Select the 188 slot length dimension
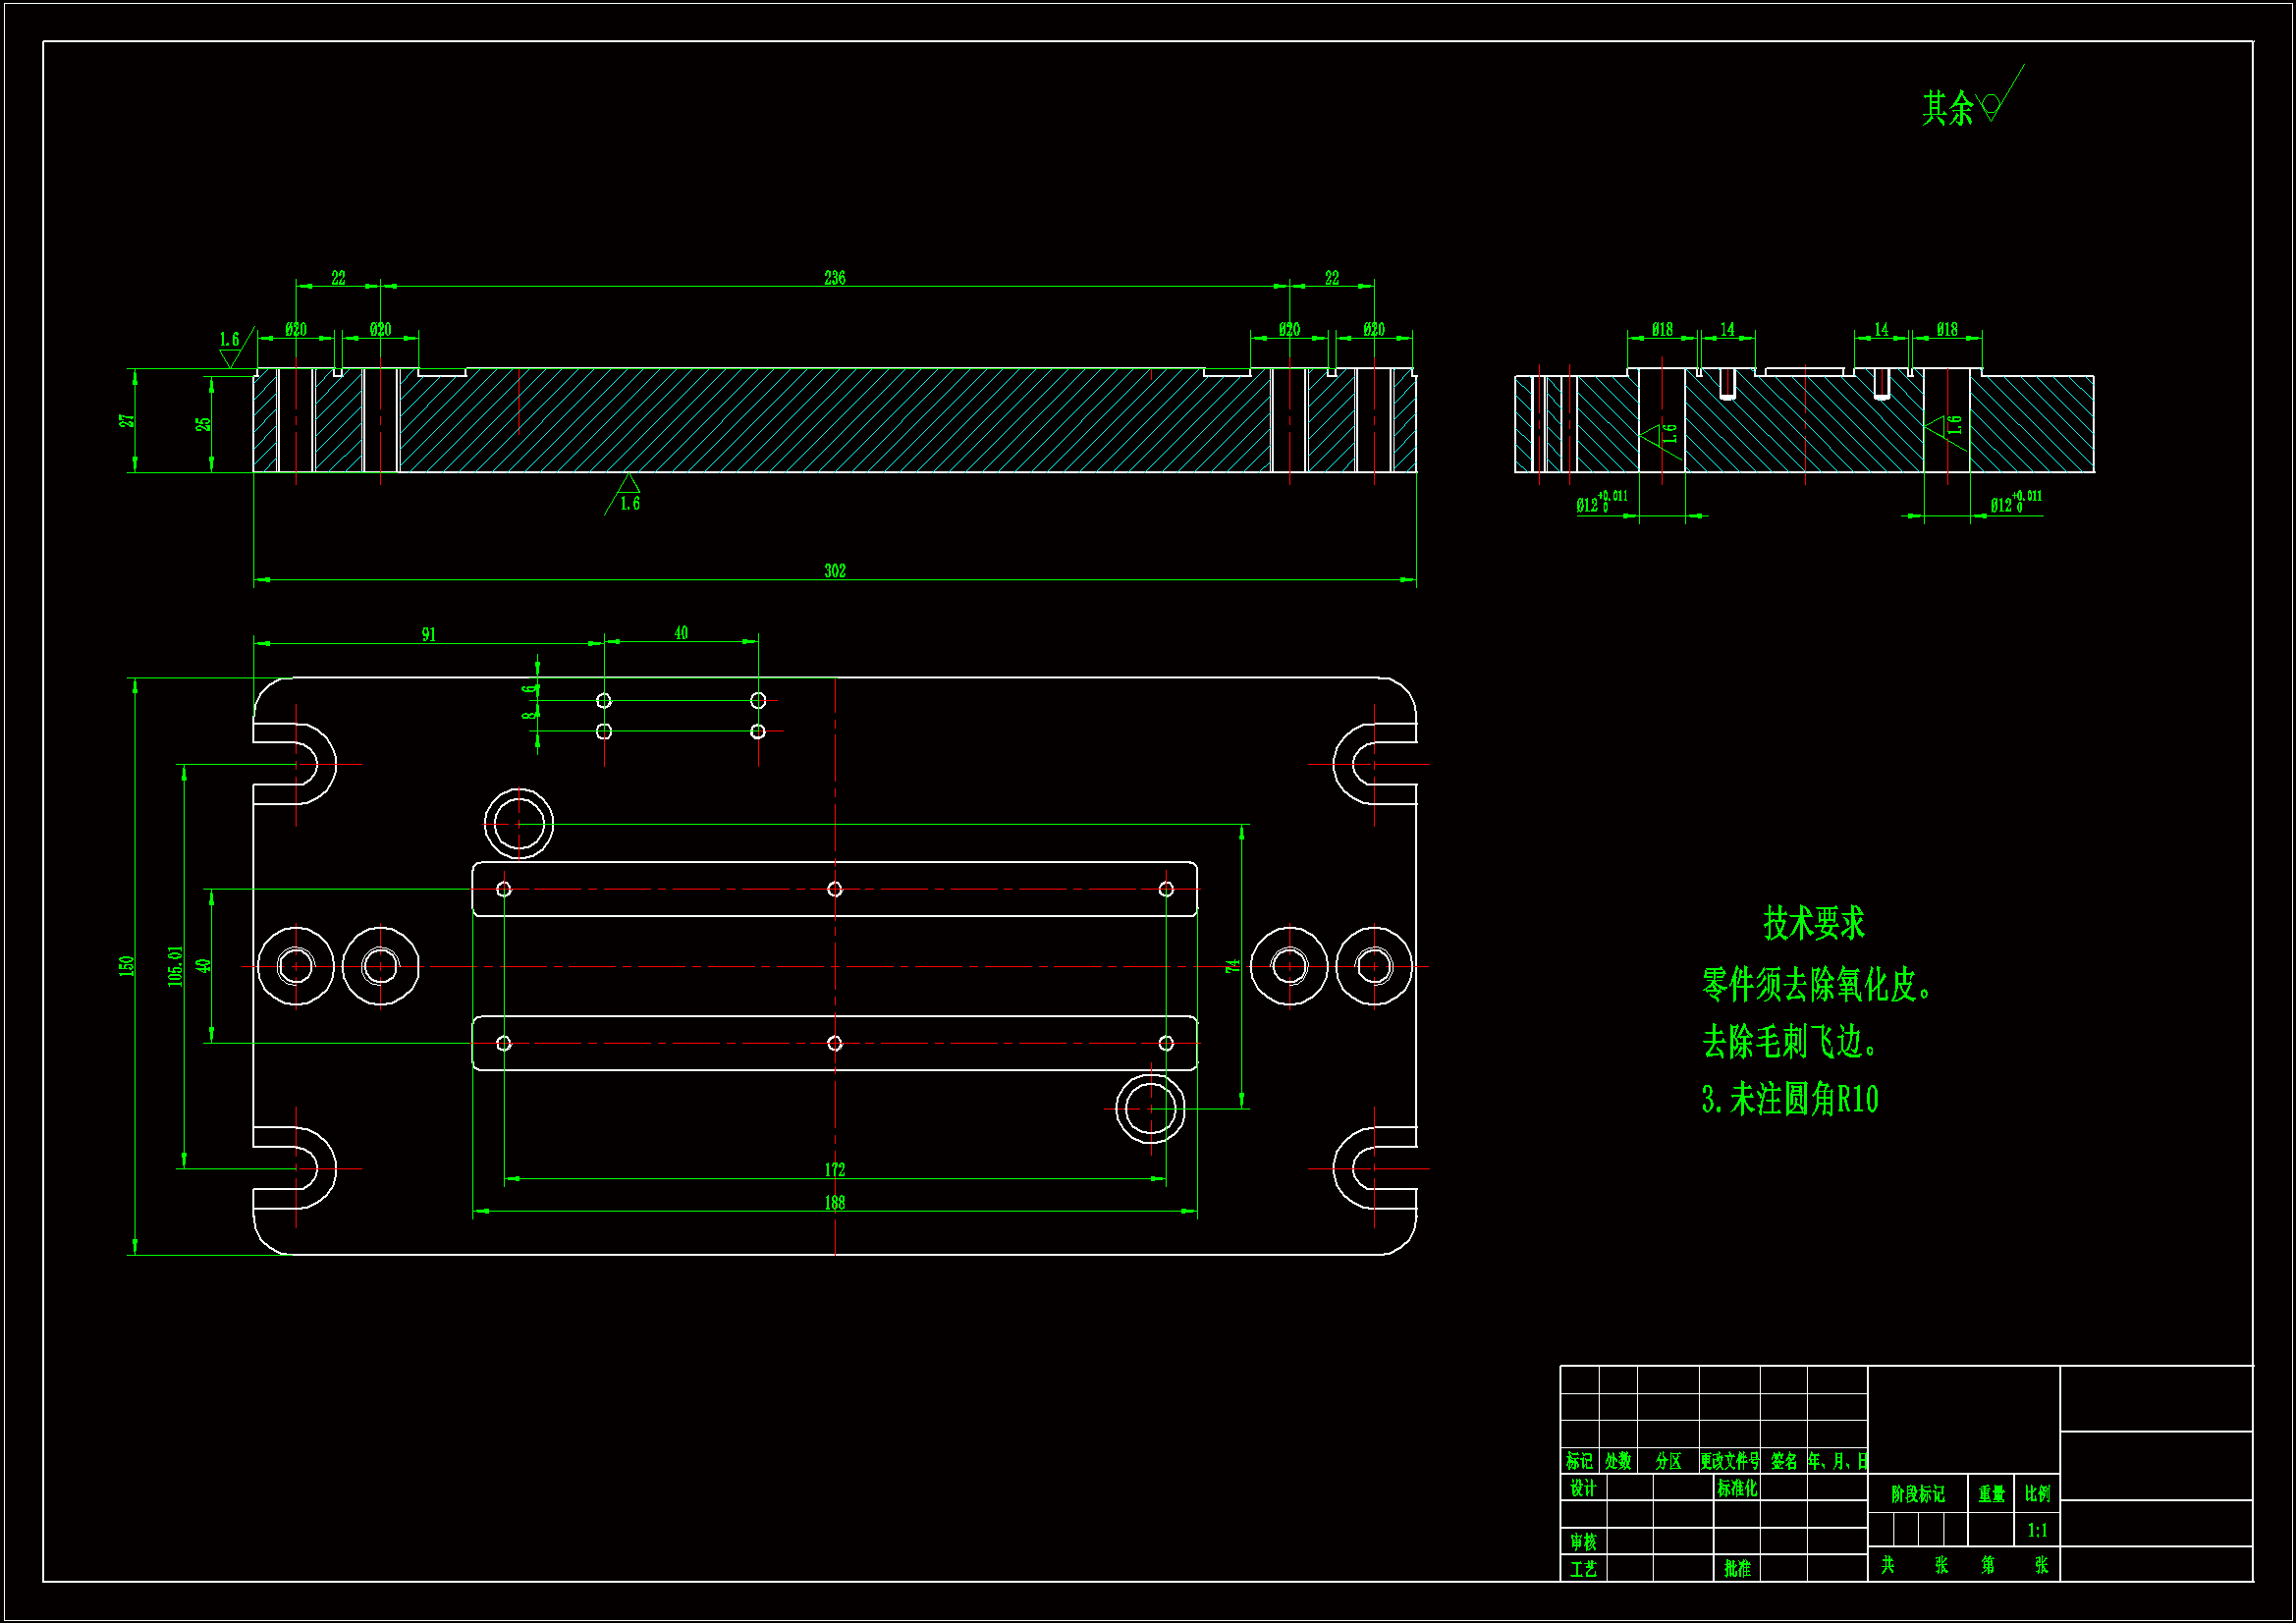The image size is (2296, 1623). pyautogui.click(x=834, y=1203)
